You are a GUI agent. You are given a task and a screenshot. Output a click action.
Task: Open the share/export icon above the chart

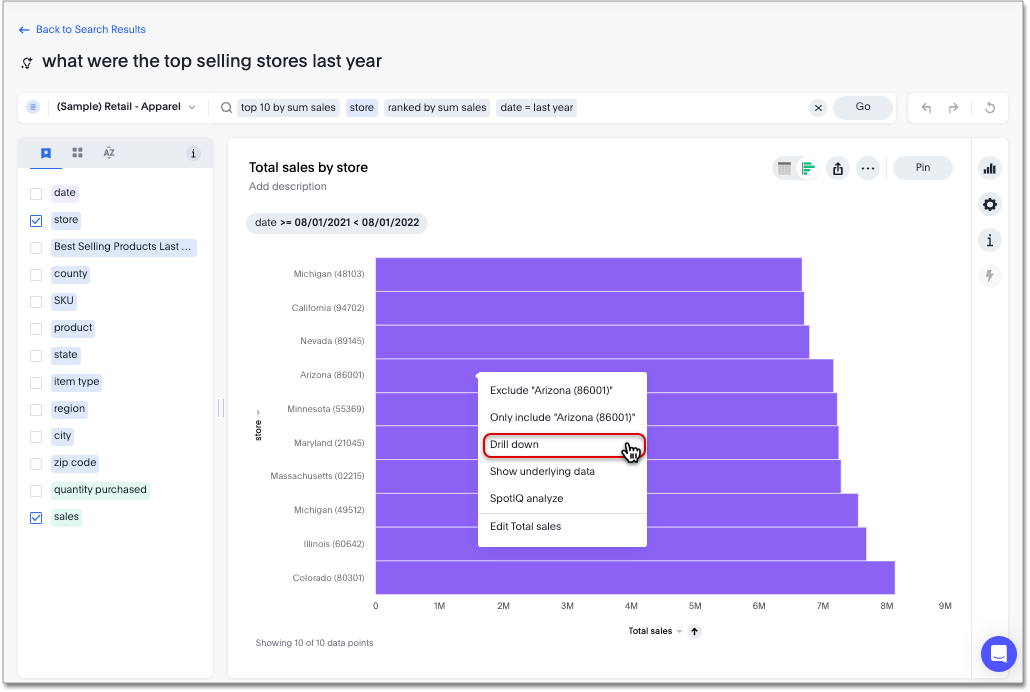click(x=838, y=169)
